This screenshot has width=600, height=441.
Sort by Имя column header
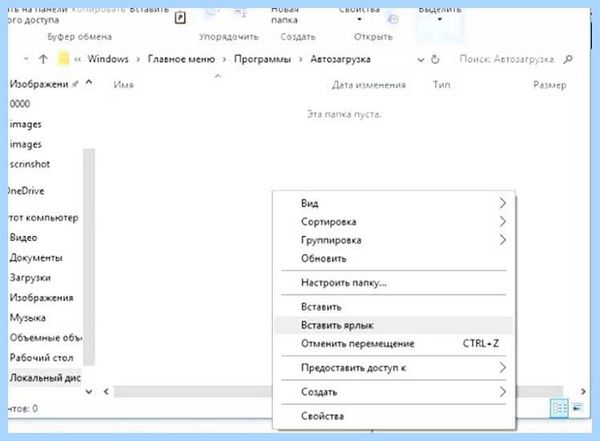point(123,85)
